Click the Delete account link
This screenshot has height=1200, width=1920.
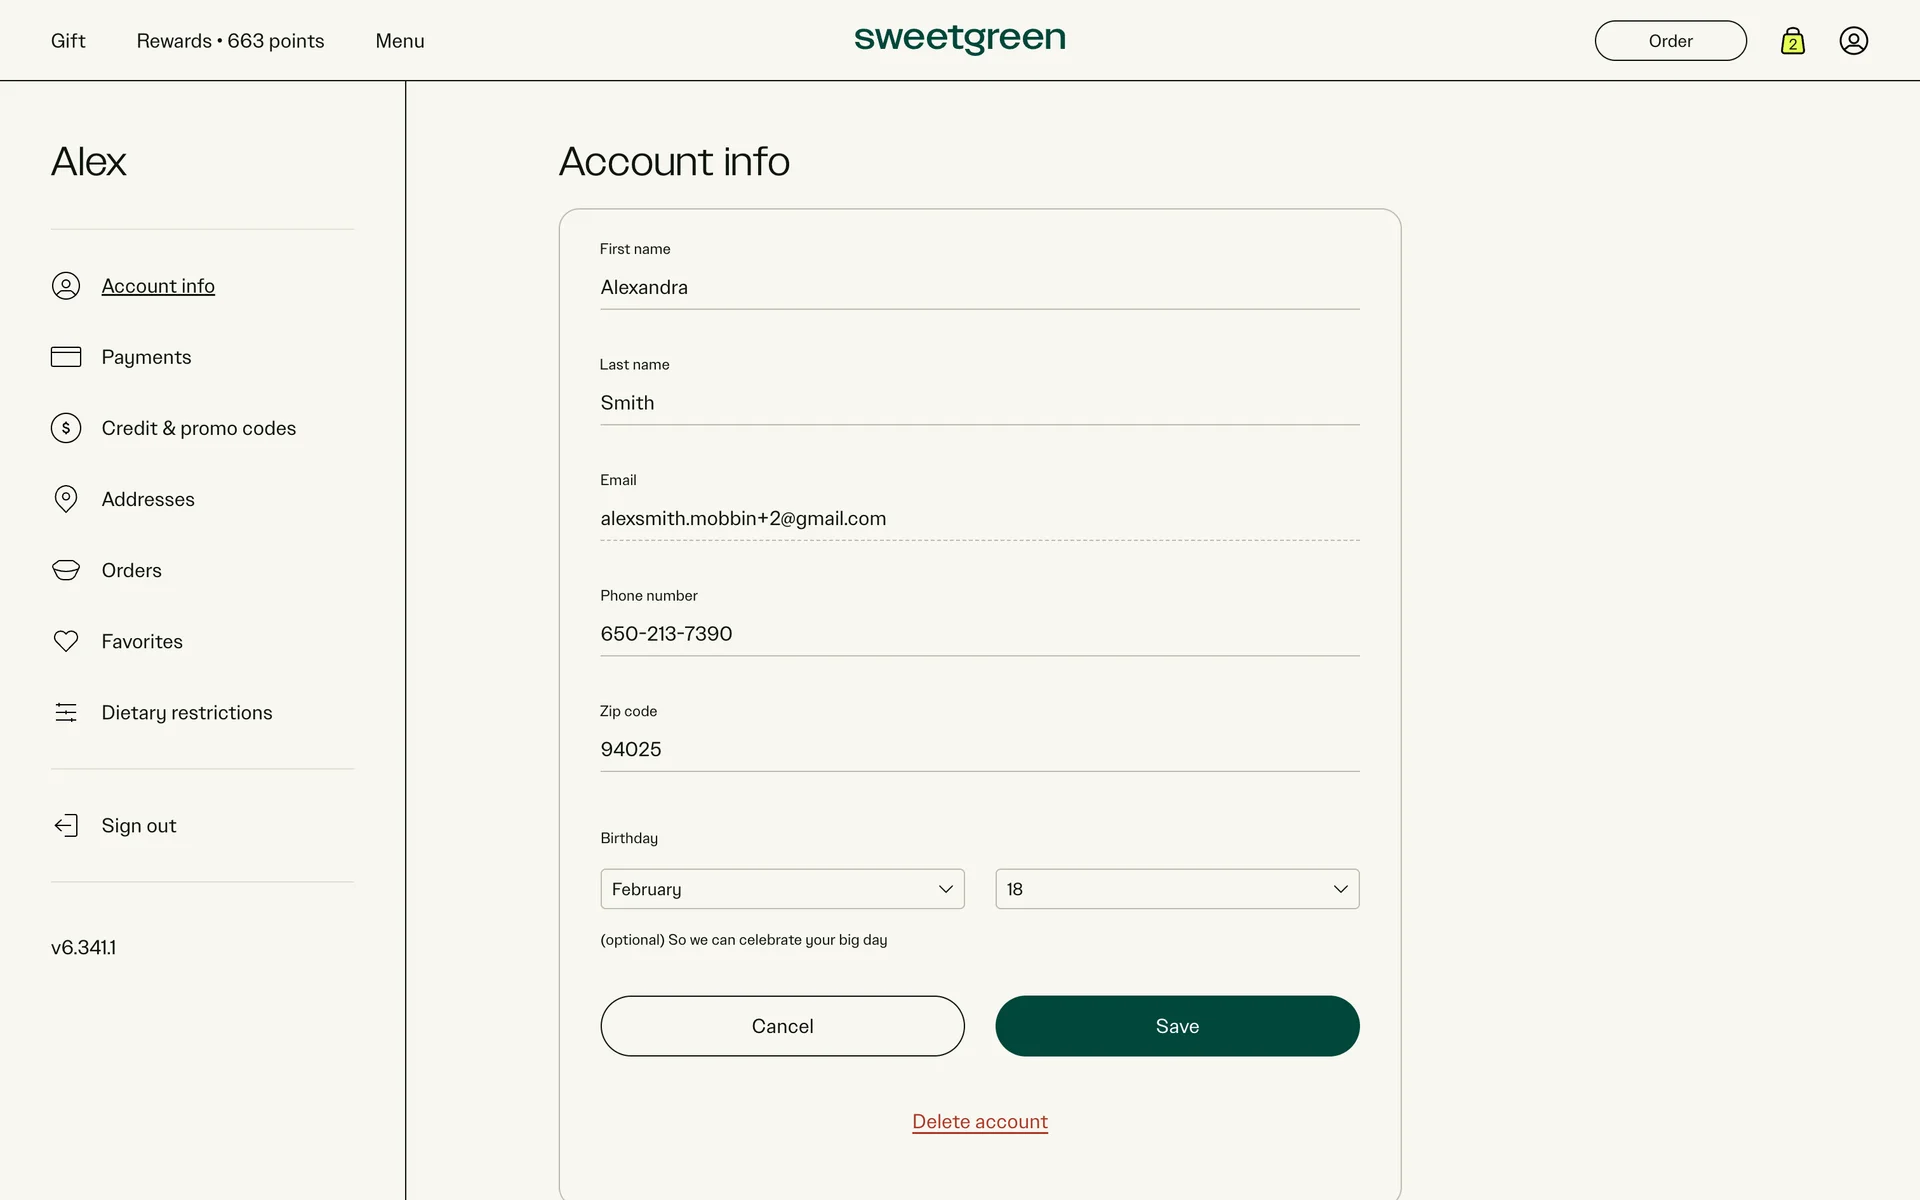[980, 1122]
